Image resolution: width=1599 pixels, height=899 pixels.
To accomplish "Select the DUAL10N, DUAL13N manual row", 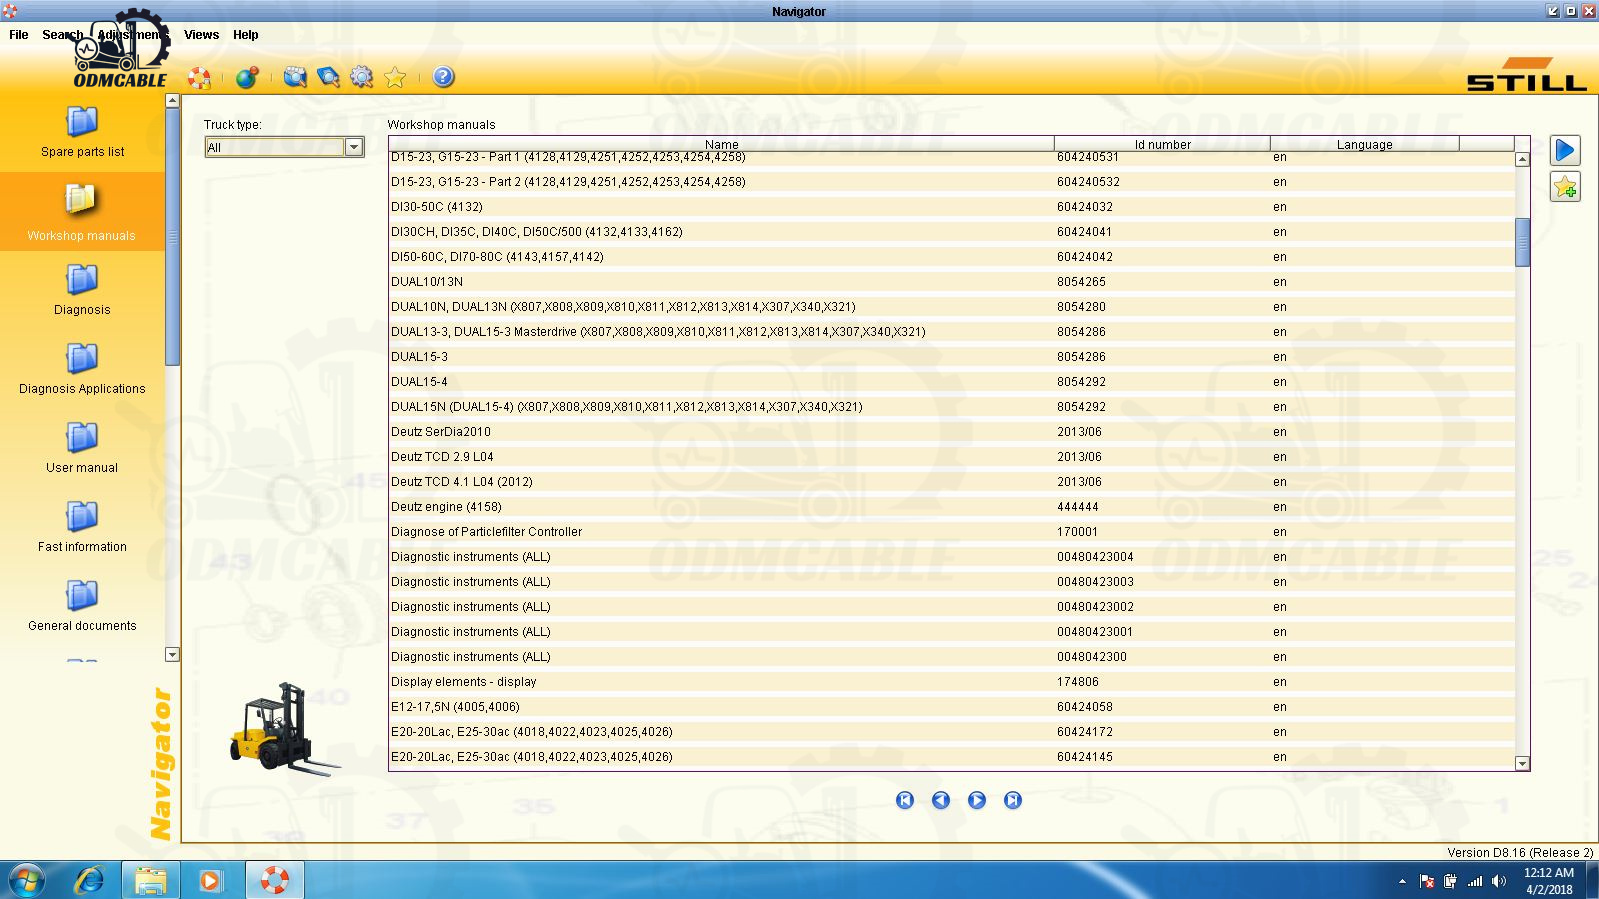I will click(x=952, y=307).
